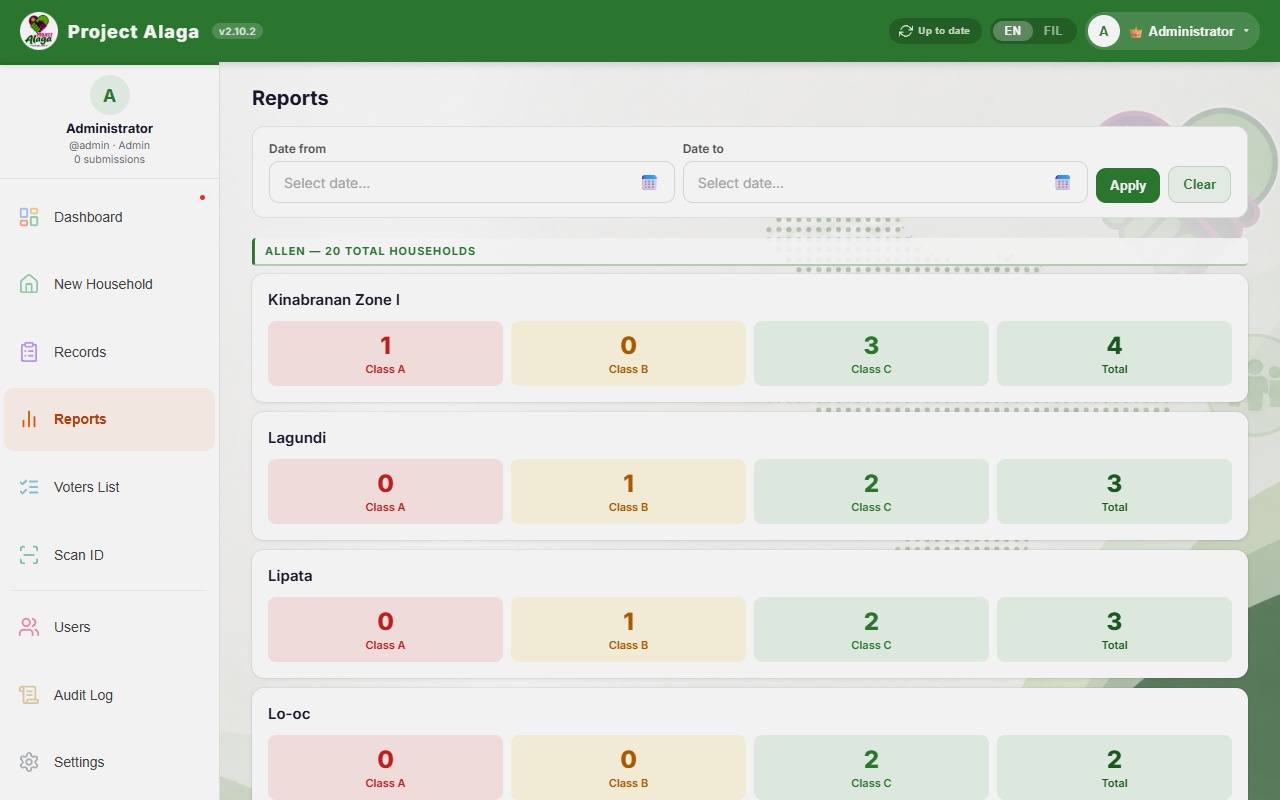Click the Reports page title

tap(290, 98)
